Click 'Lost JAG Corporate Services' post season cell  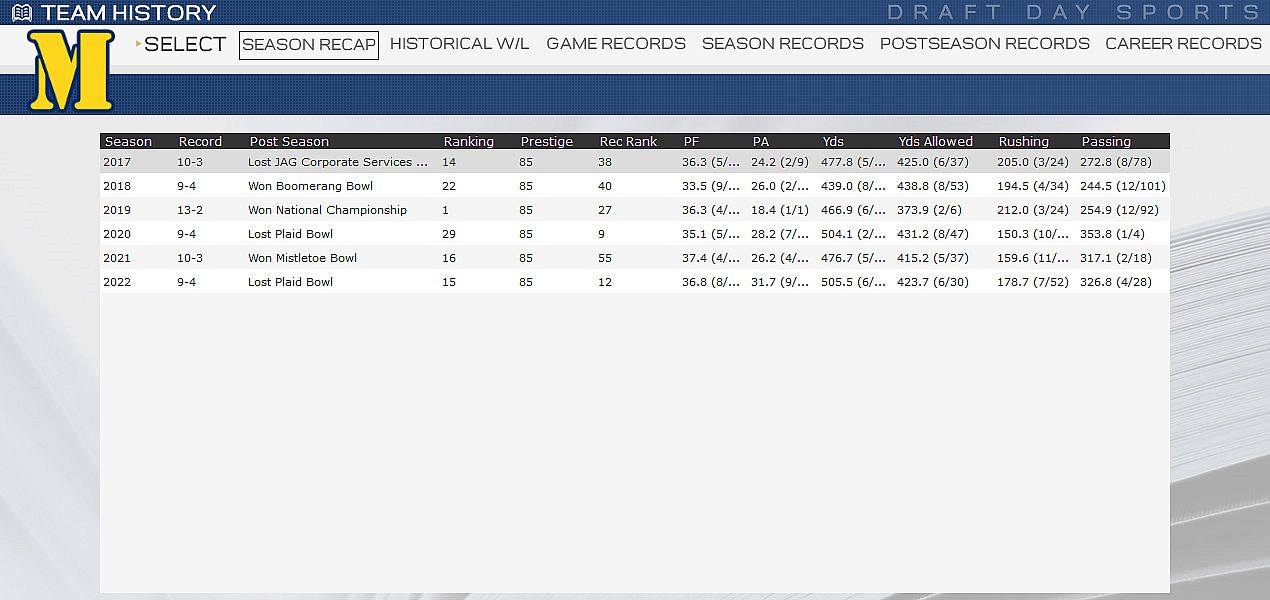tap(338, 162)
